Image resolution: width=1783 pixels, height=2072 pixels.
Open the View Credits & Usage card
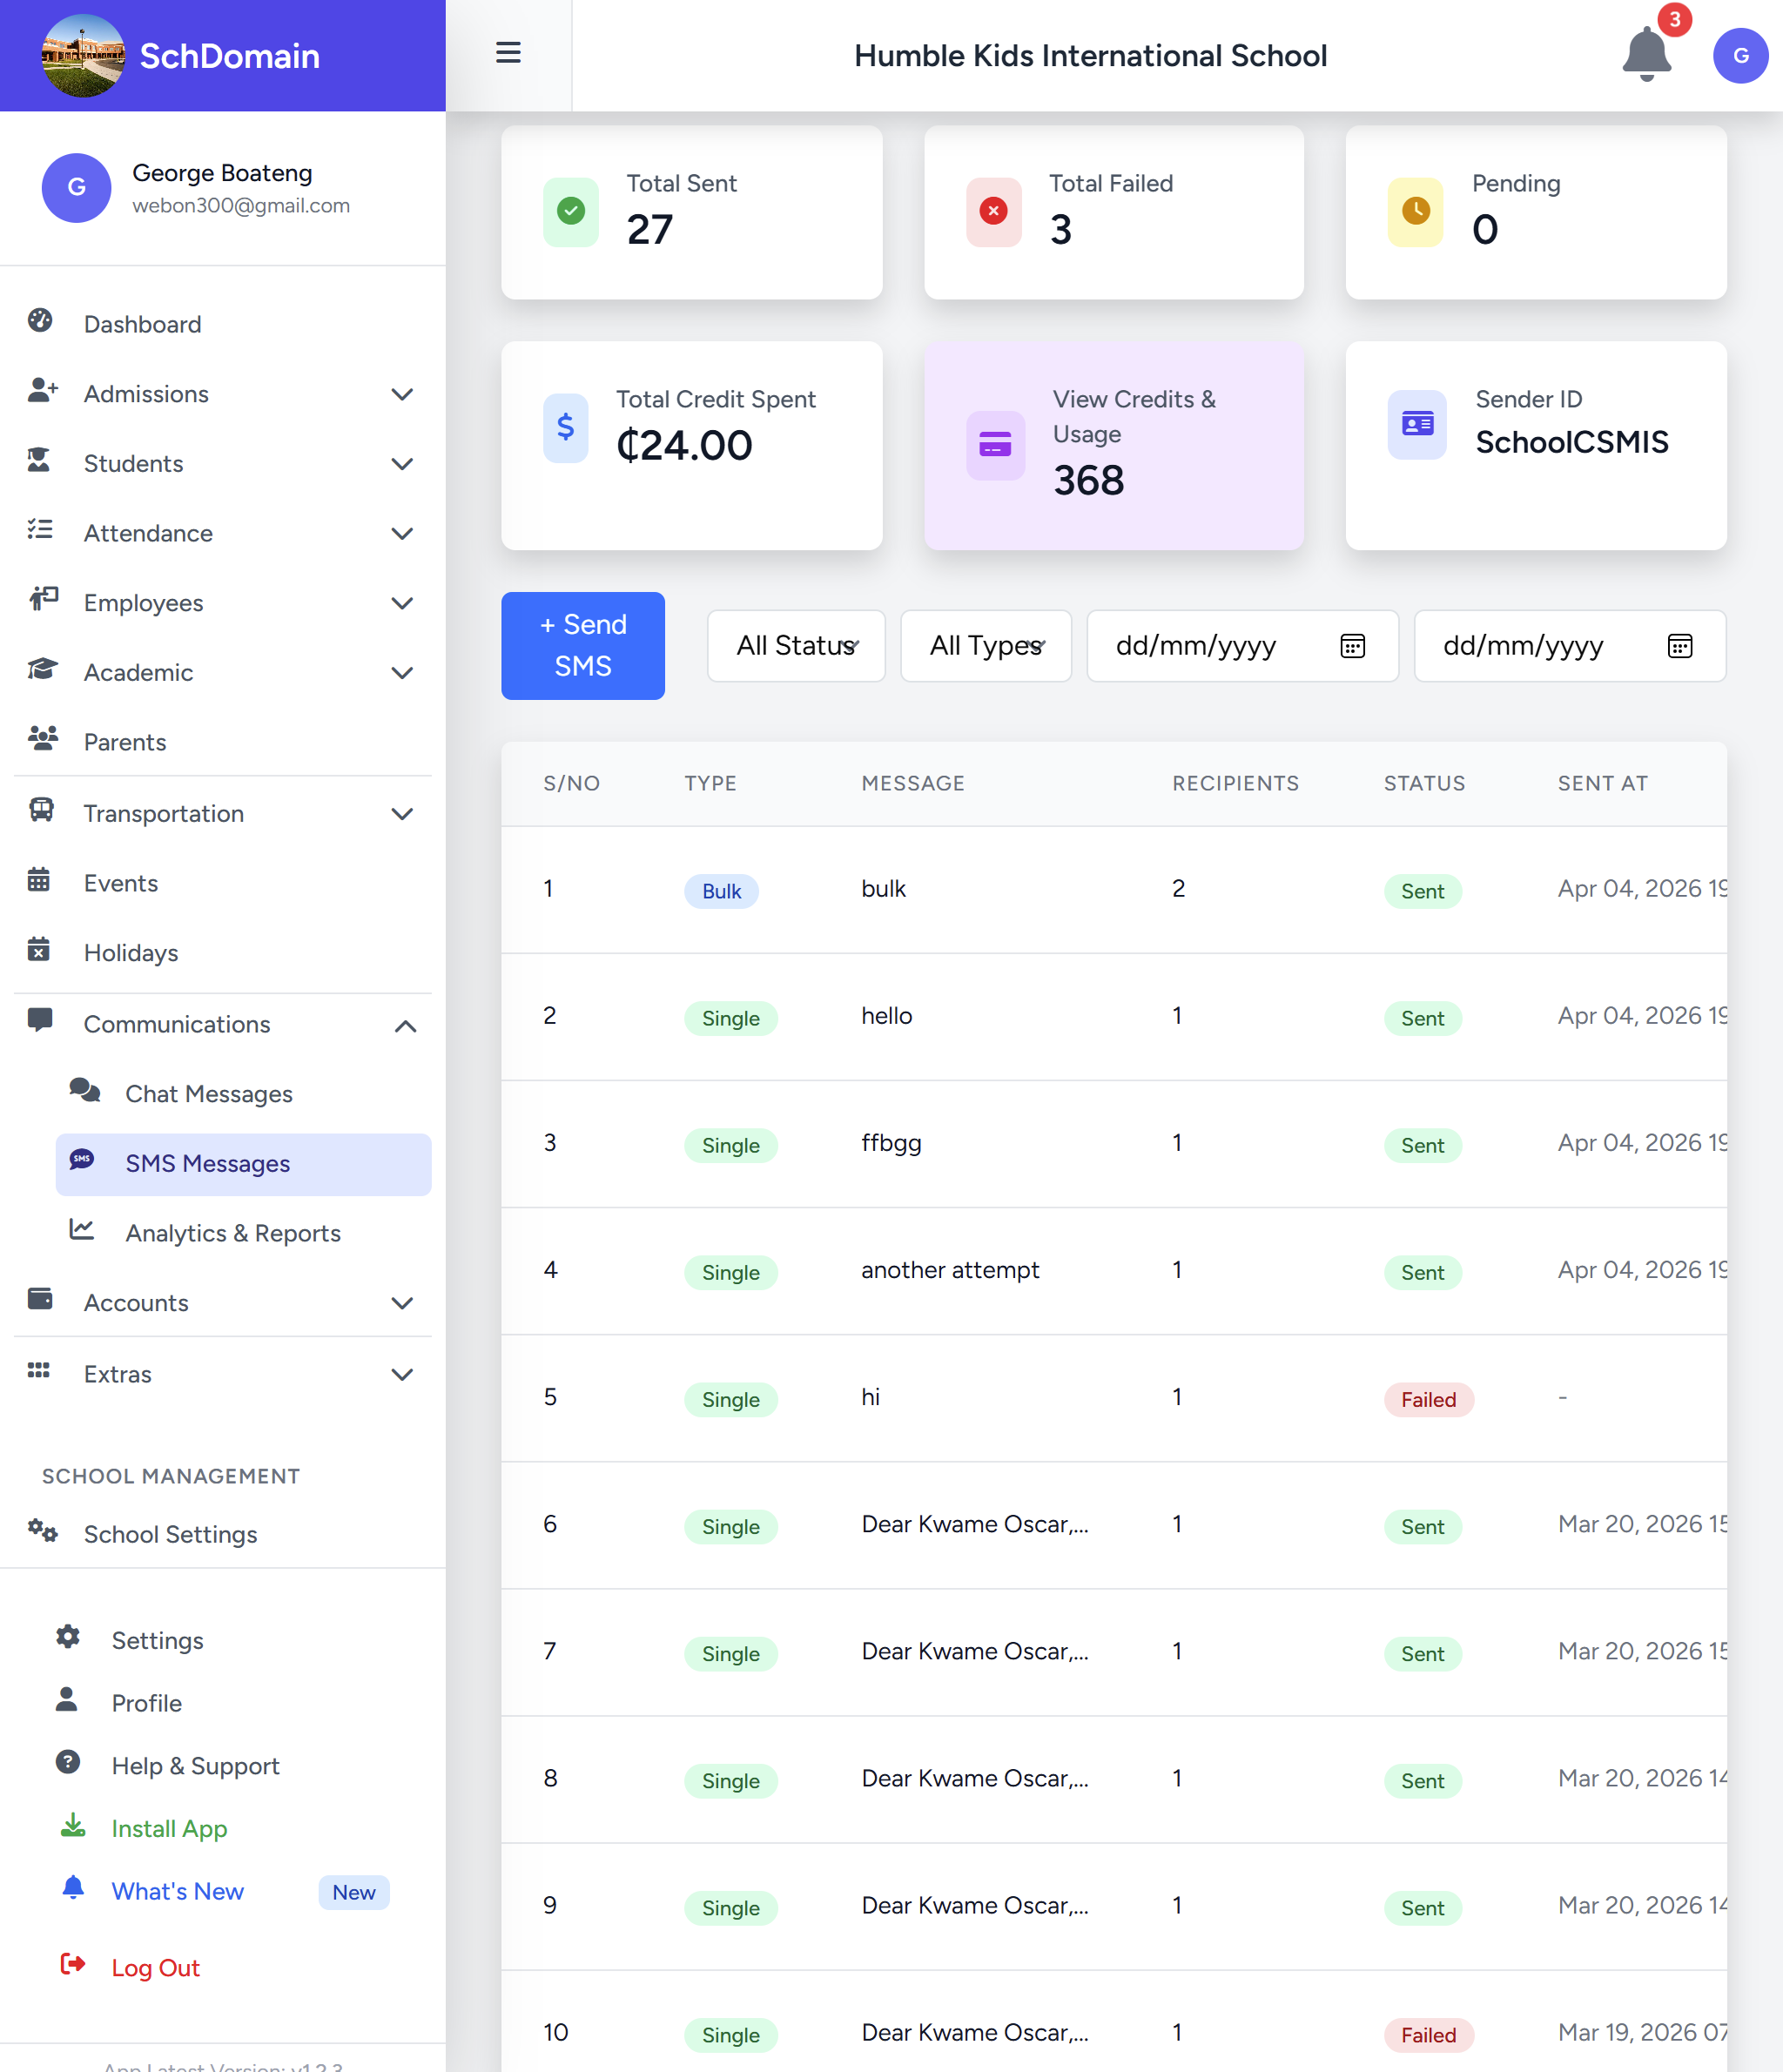(x=1114, y=445)
